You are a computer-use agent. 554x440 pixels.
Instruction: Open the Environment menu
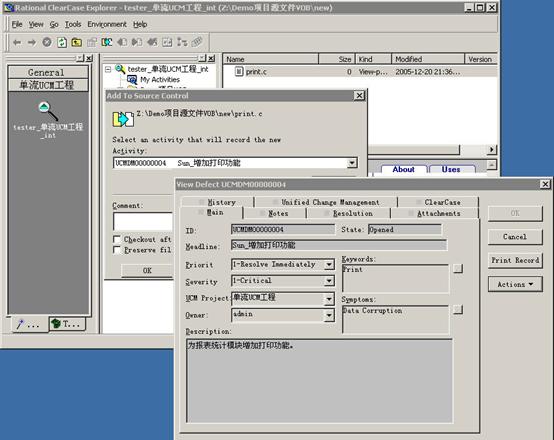[107, 24]
